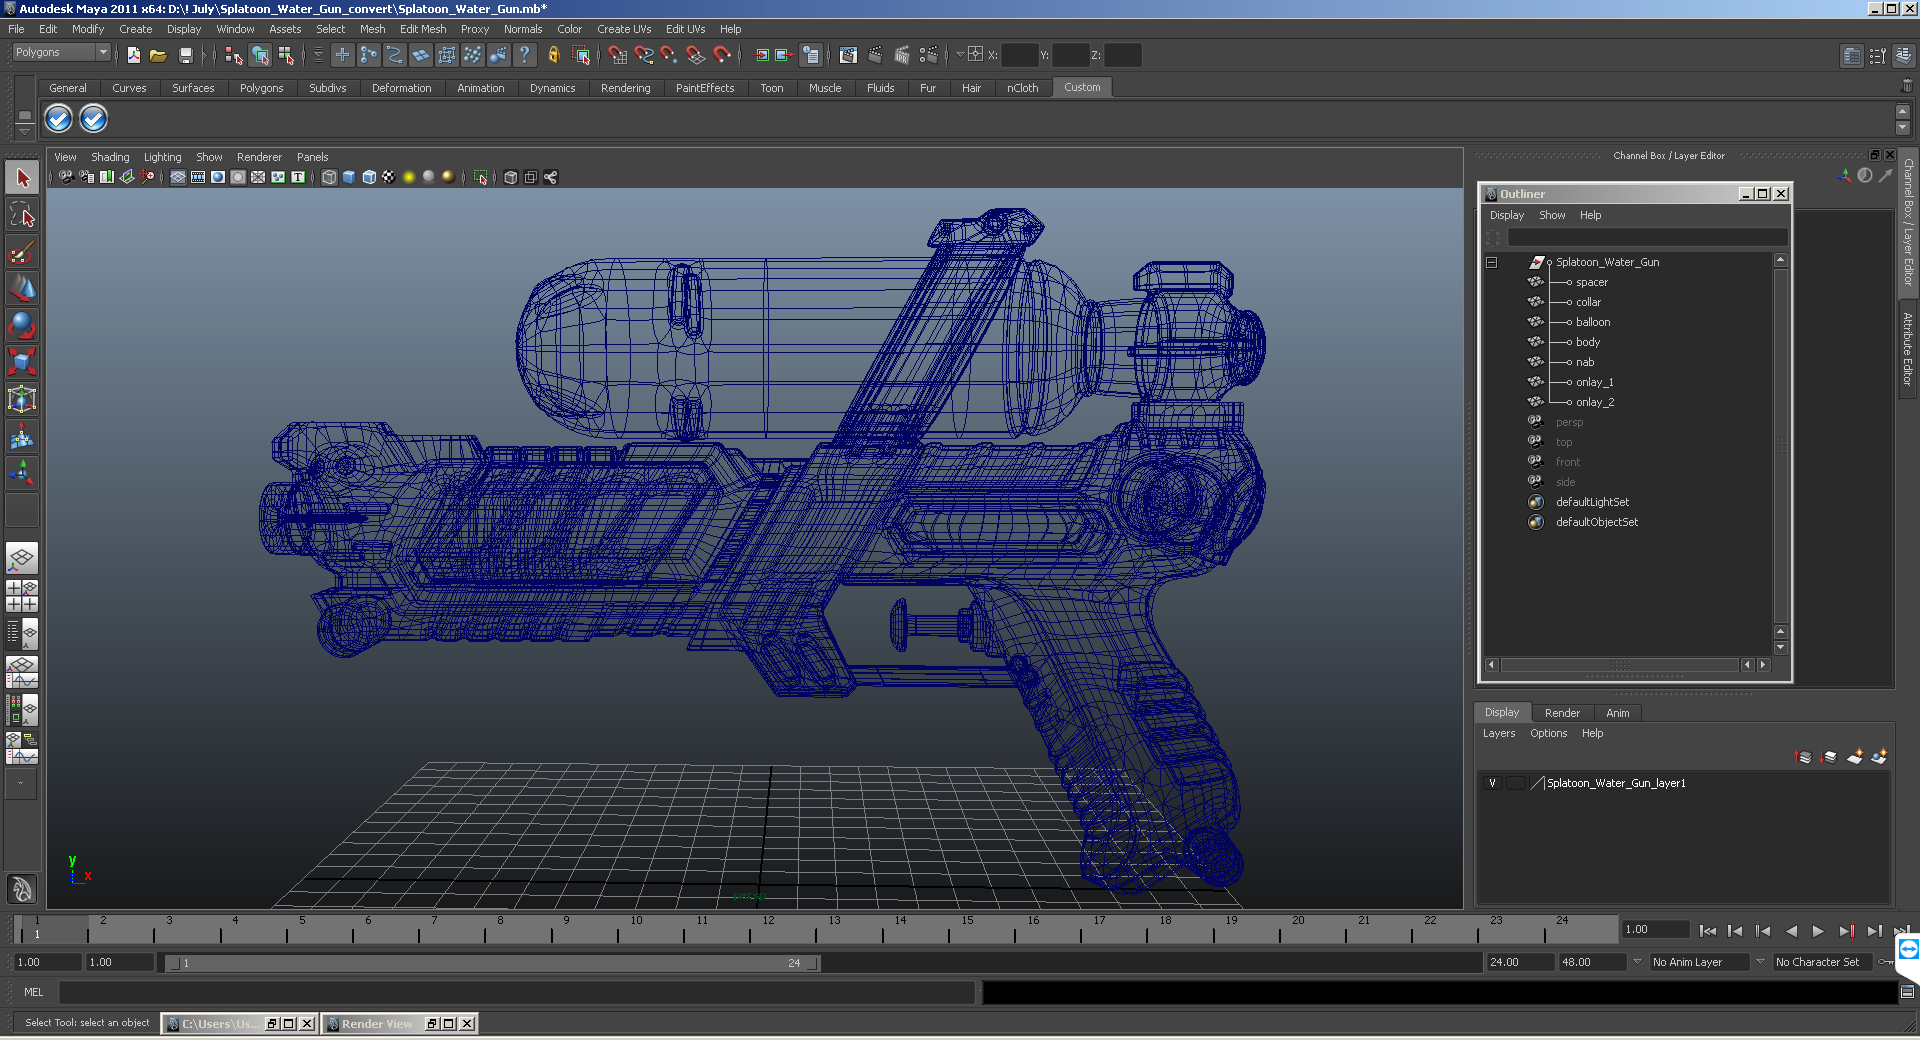1920x1040 pixels.
Task: Toggle visibility V box of Splatoon_Water_Gun_layer1
Action: 1492,783
